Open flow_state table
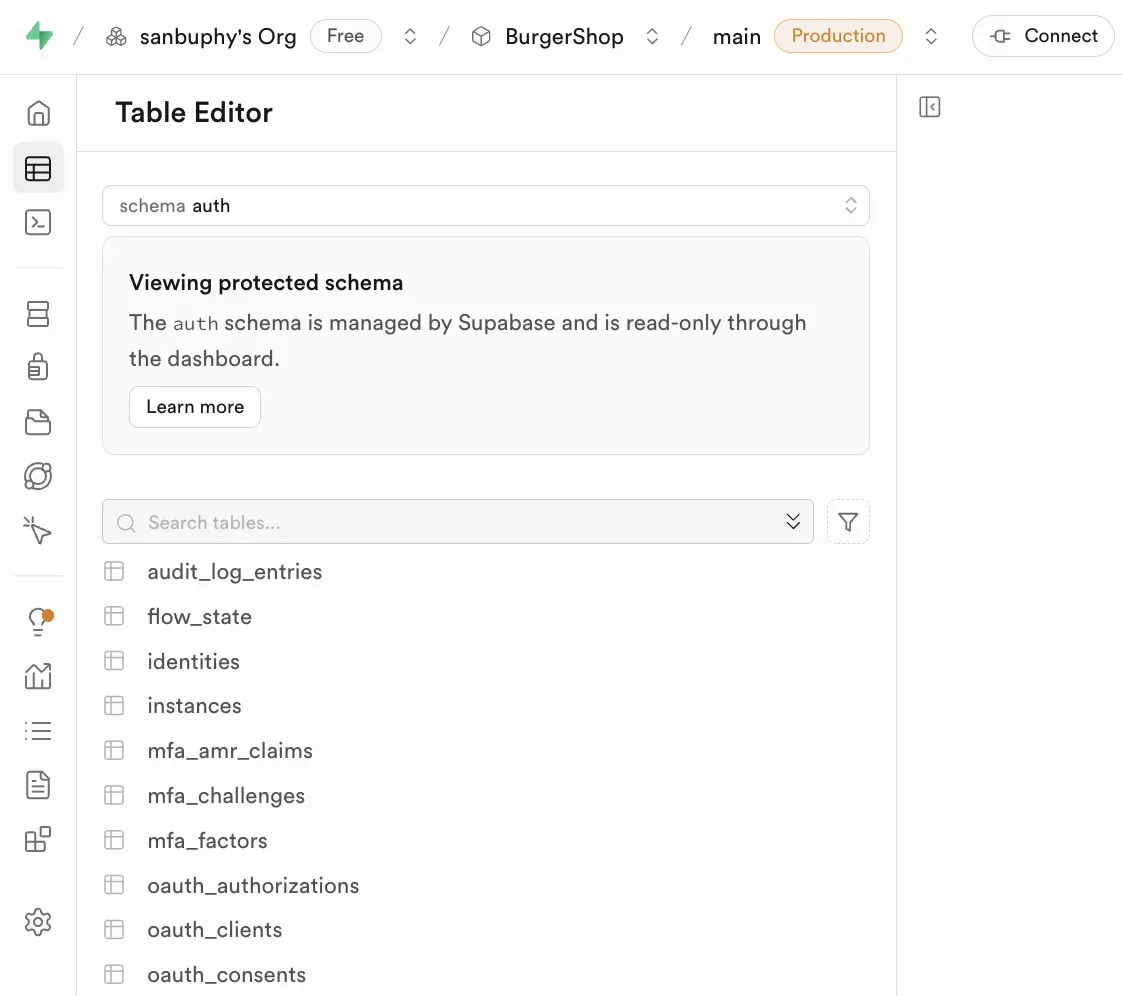The height and width of the screenshot is (996, 1122). (x=200, y=617)
